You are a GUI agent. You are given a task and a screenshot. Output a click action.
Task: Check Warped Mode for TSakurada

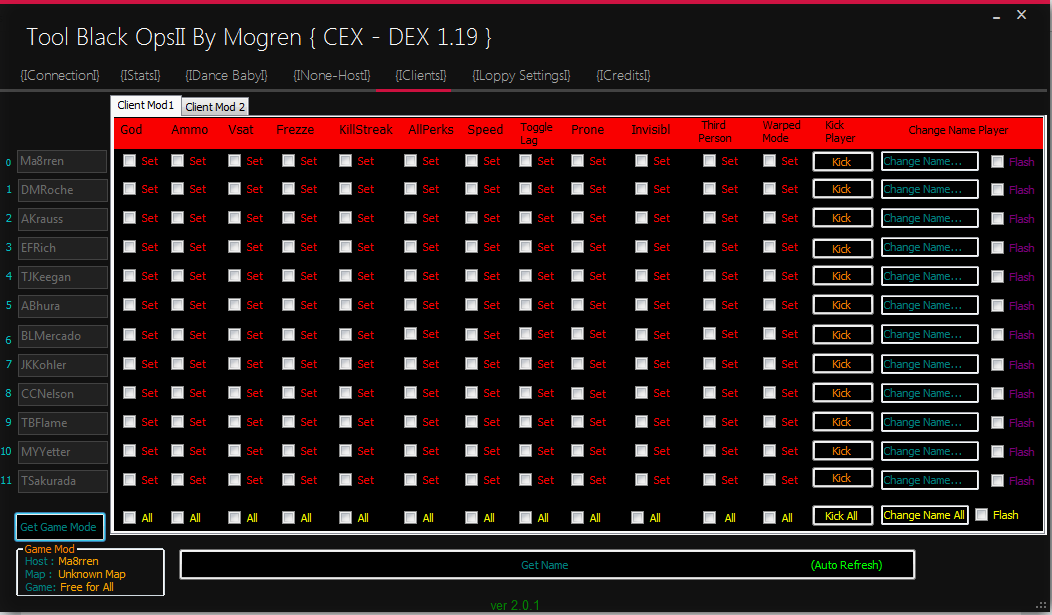(770, 480)
